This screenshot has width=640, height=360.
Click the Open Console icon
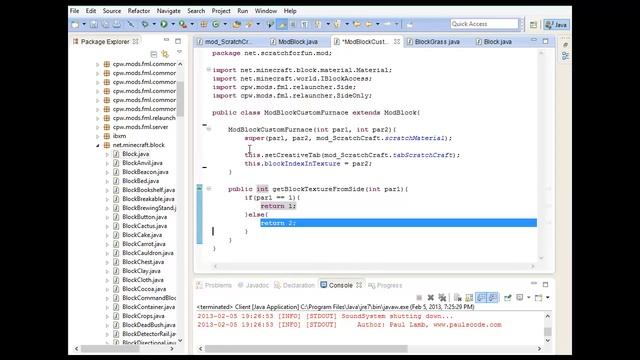pos(538,298)
